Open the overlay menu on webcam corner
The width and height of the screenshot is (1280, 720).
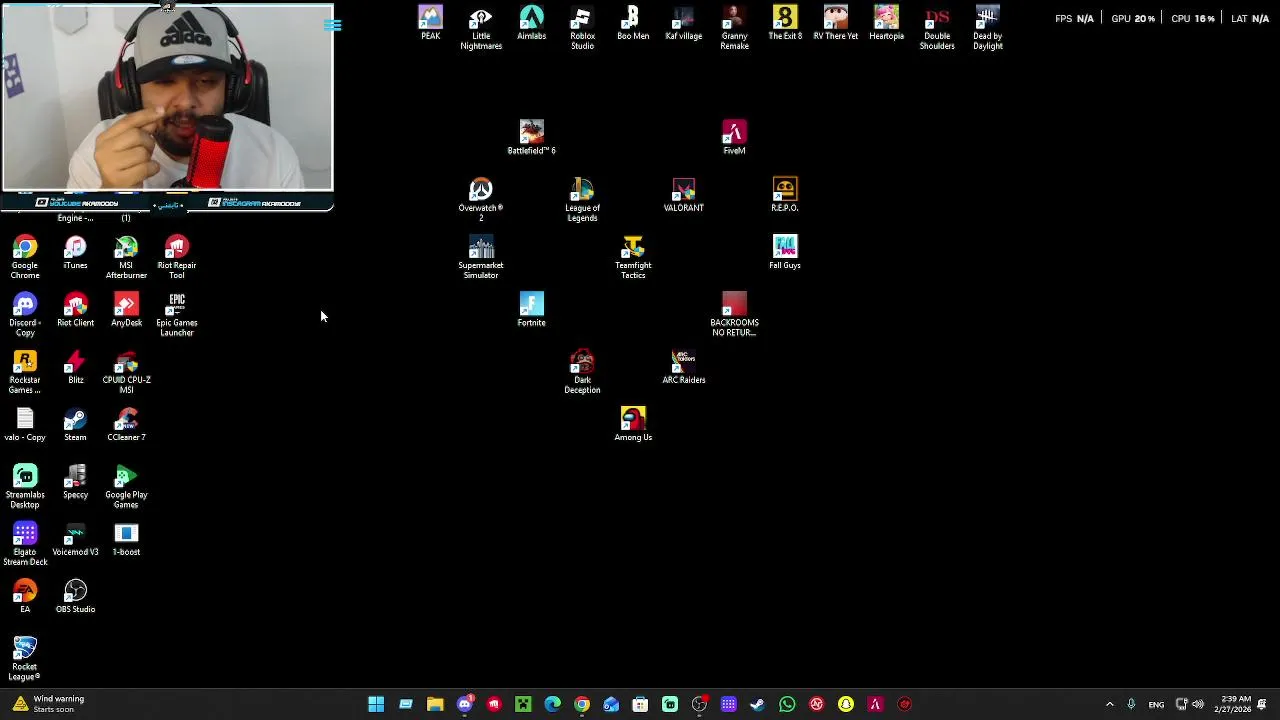click(333, 25)
